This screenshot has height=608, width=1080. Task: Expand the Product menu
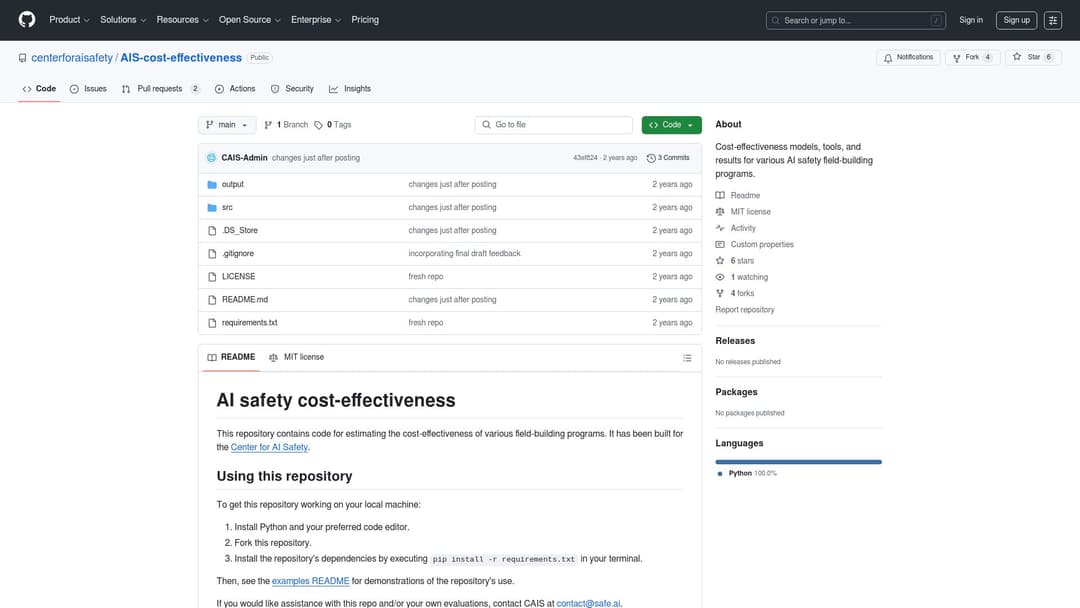pos(69,20)
